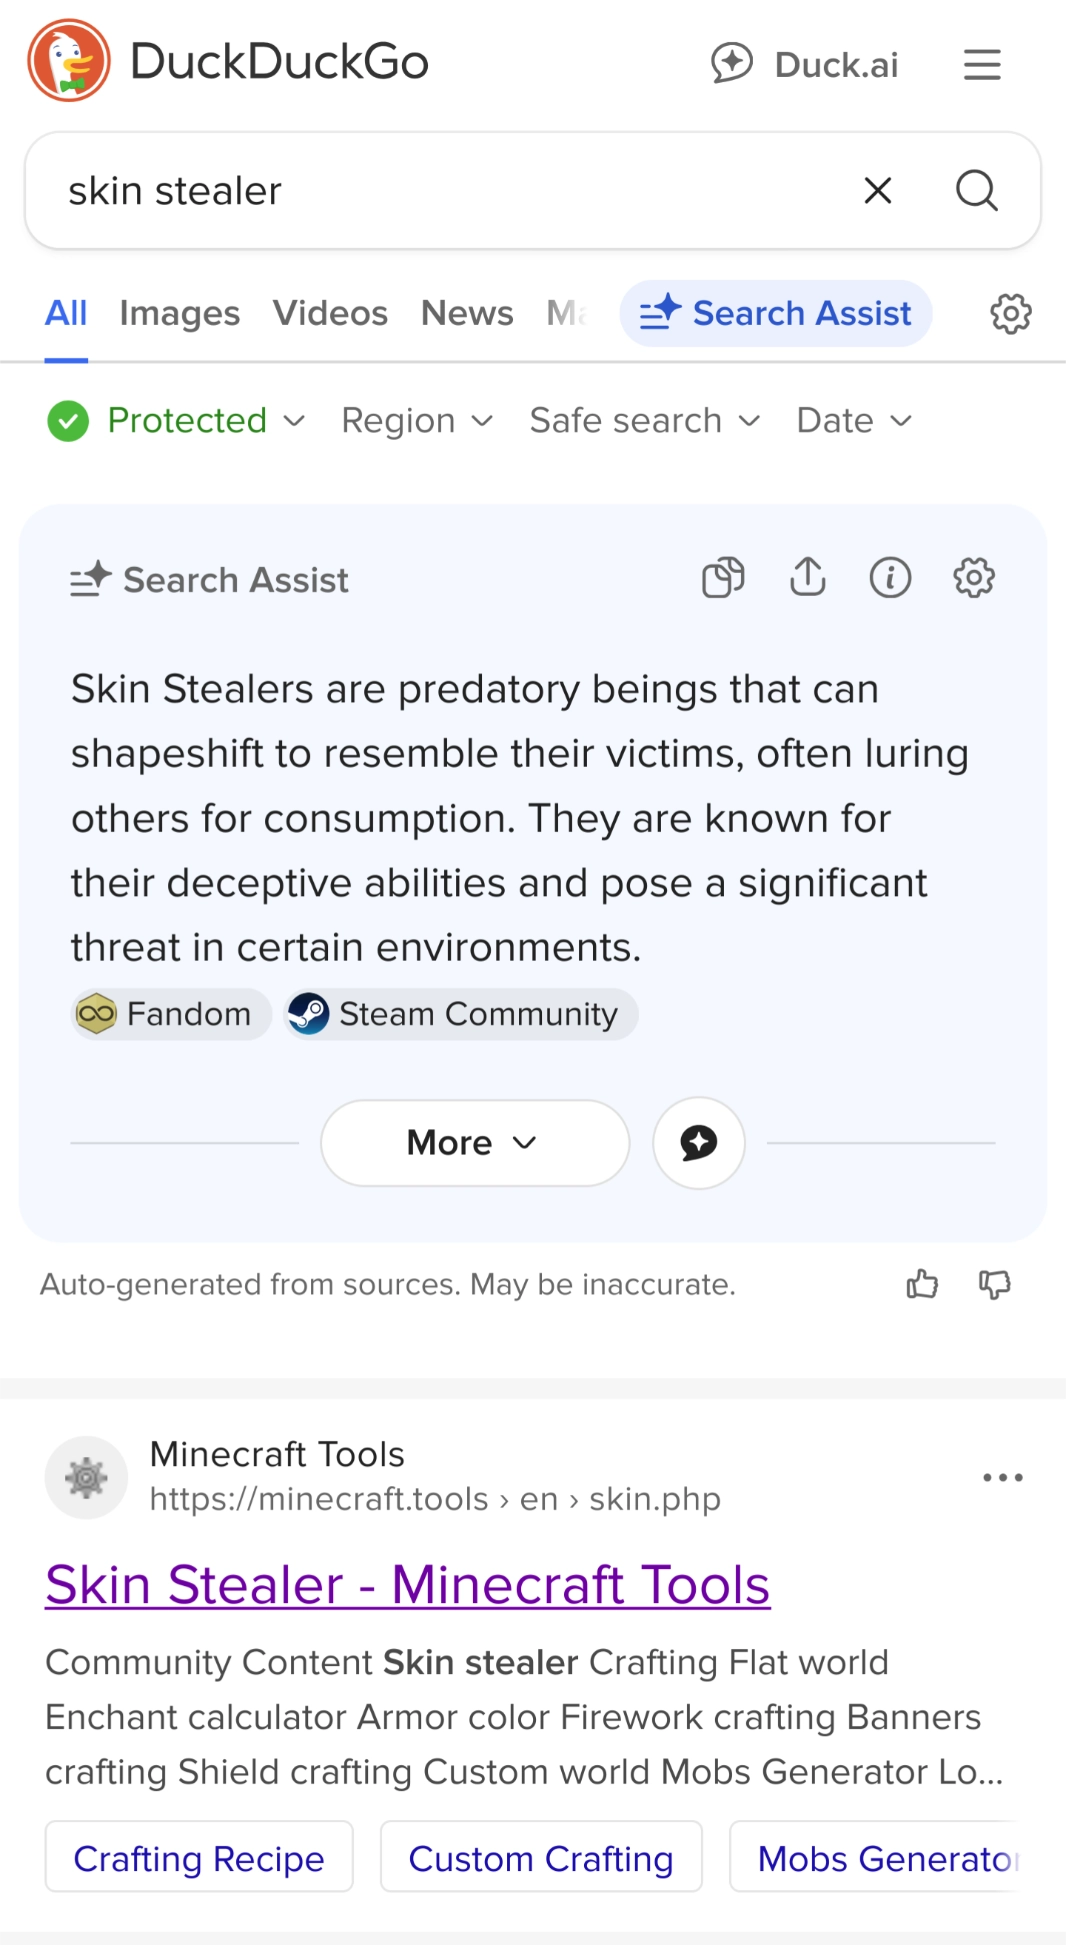This screenshot has width=1066, height=1945.
Task: Give a thumbs up to the answer
Action: [920, 1284]
